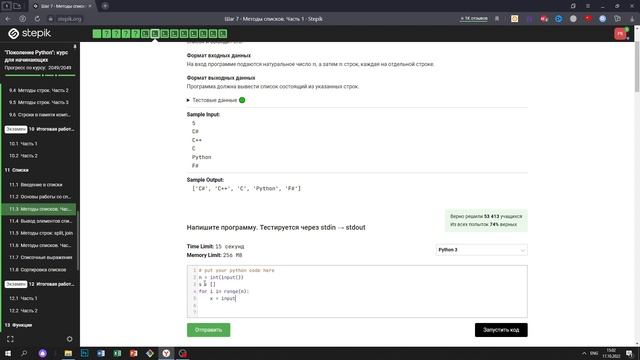The height and width of the screenshot is (360, 640).
Task: Open the Python 3 language dropdown
Action: click(481, 250)
